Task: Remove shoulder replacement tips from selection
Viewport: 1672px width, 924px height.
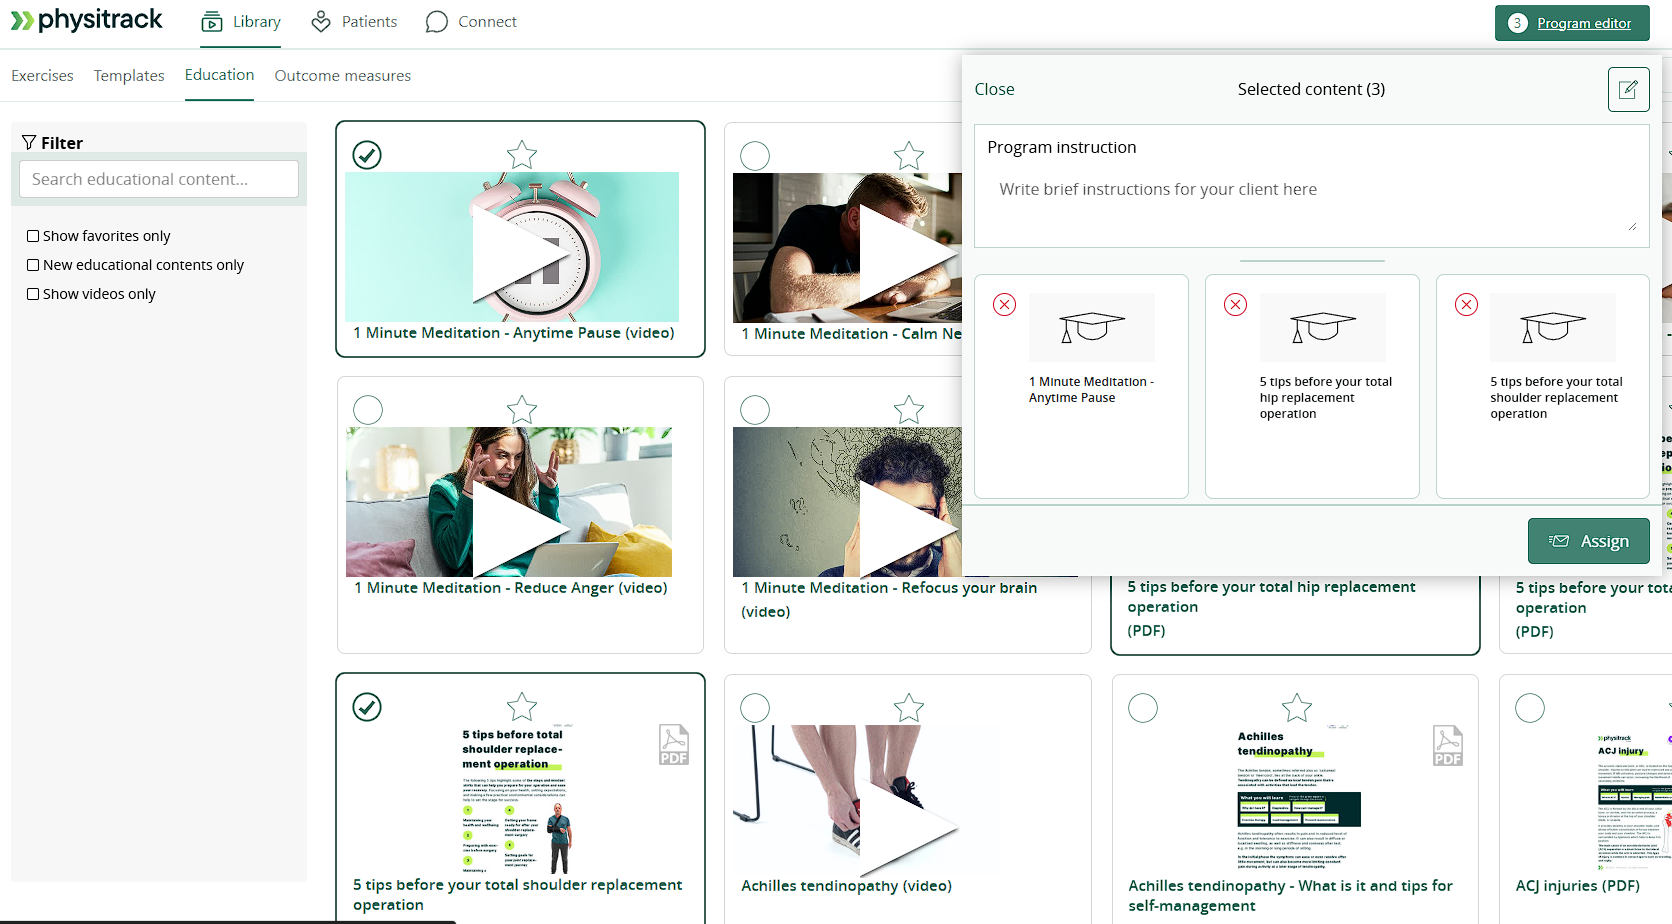Action: pos(1467,305)
